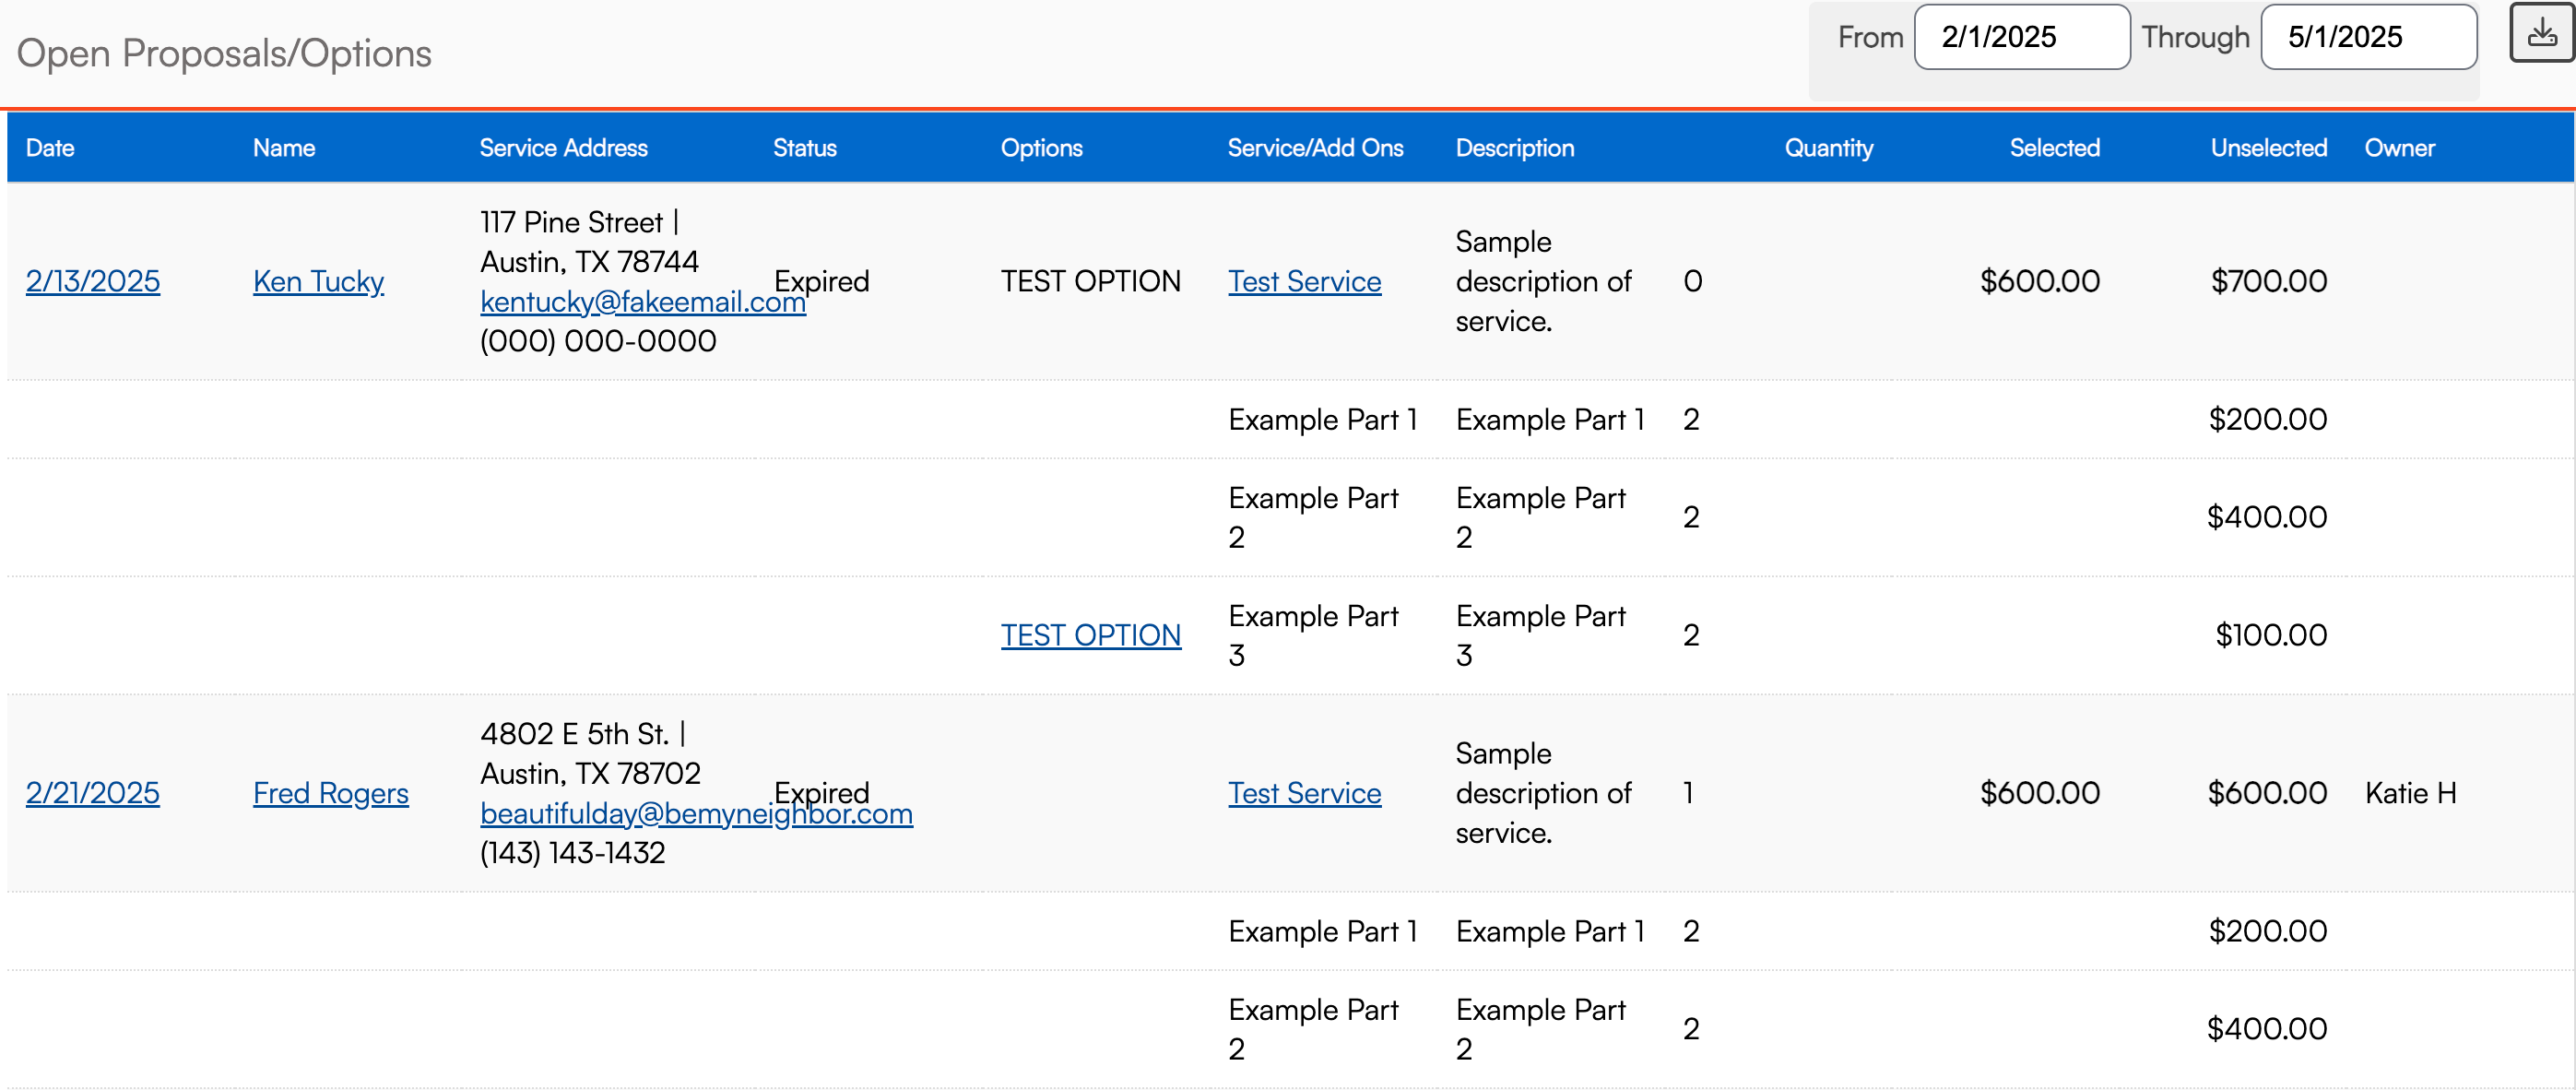Open Fred Rogers customer link
The width and height of the screenshot is (2576, 1090).
(330, 793)
